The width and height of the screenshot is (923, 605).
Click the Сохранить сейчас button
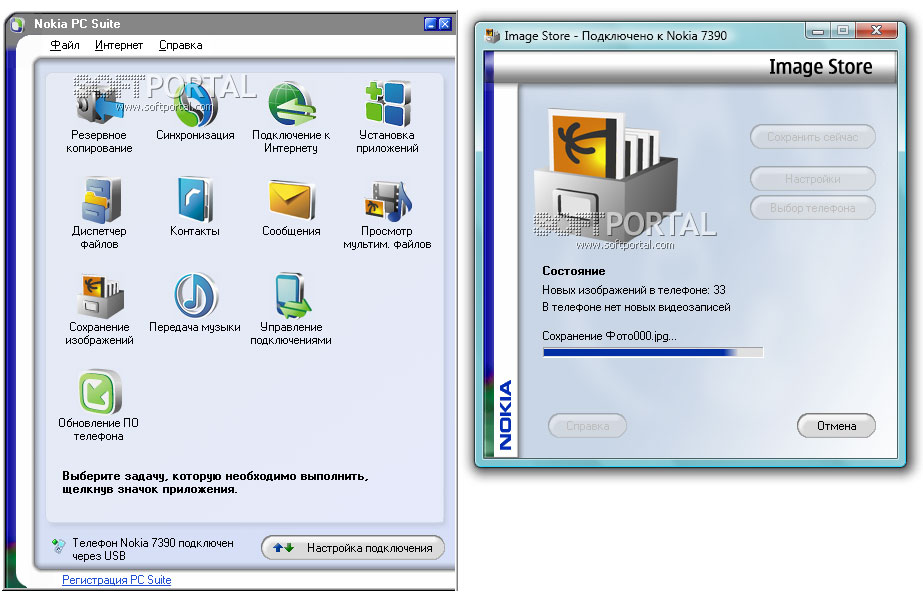coord(812,137)
